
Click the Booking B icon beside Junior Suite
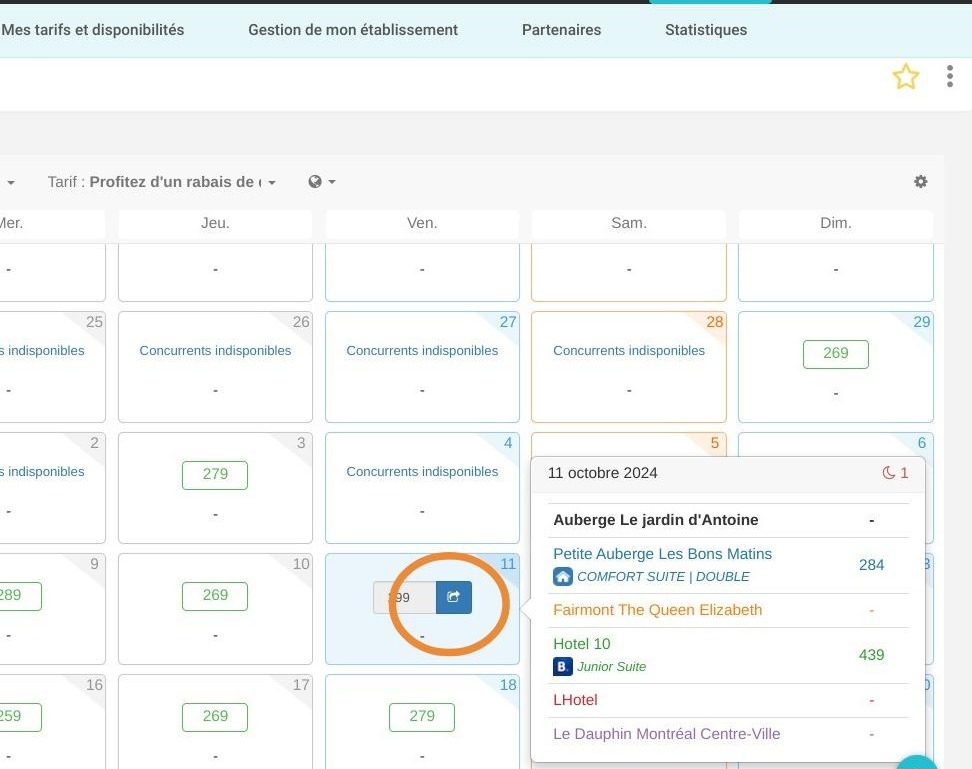coord(562,667)
